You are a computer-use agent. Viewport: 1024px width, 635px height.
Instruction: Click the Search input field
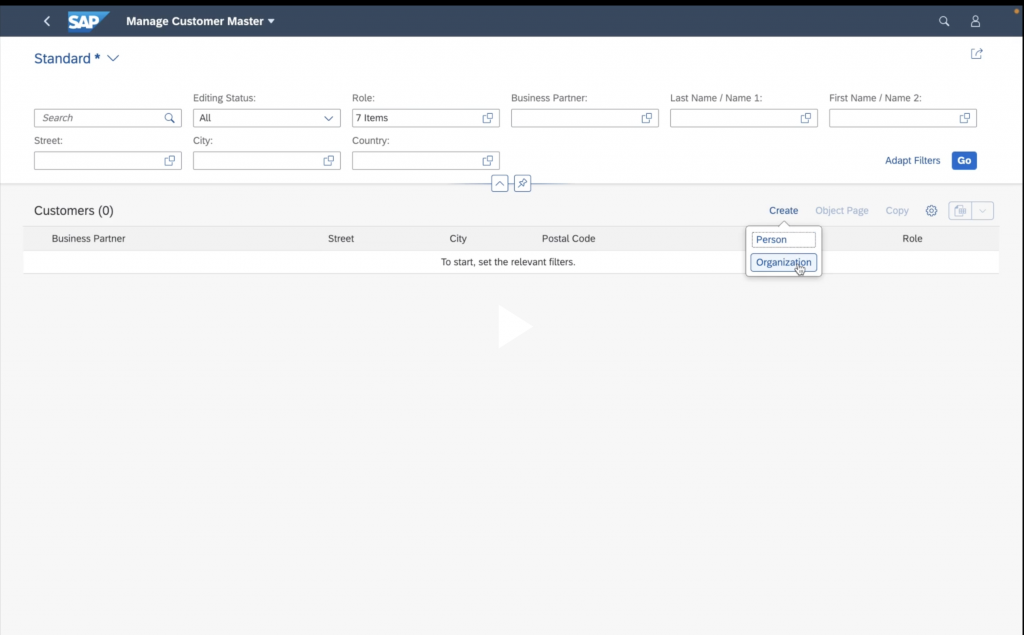[x=98, y=118]
